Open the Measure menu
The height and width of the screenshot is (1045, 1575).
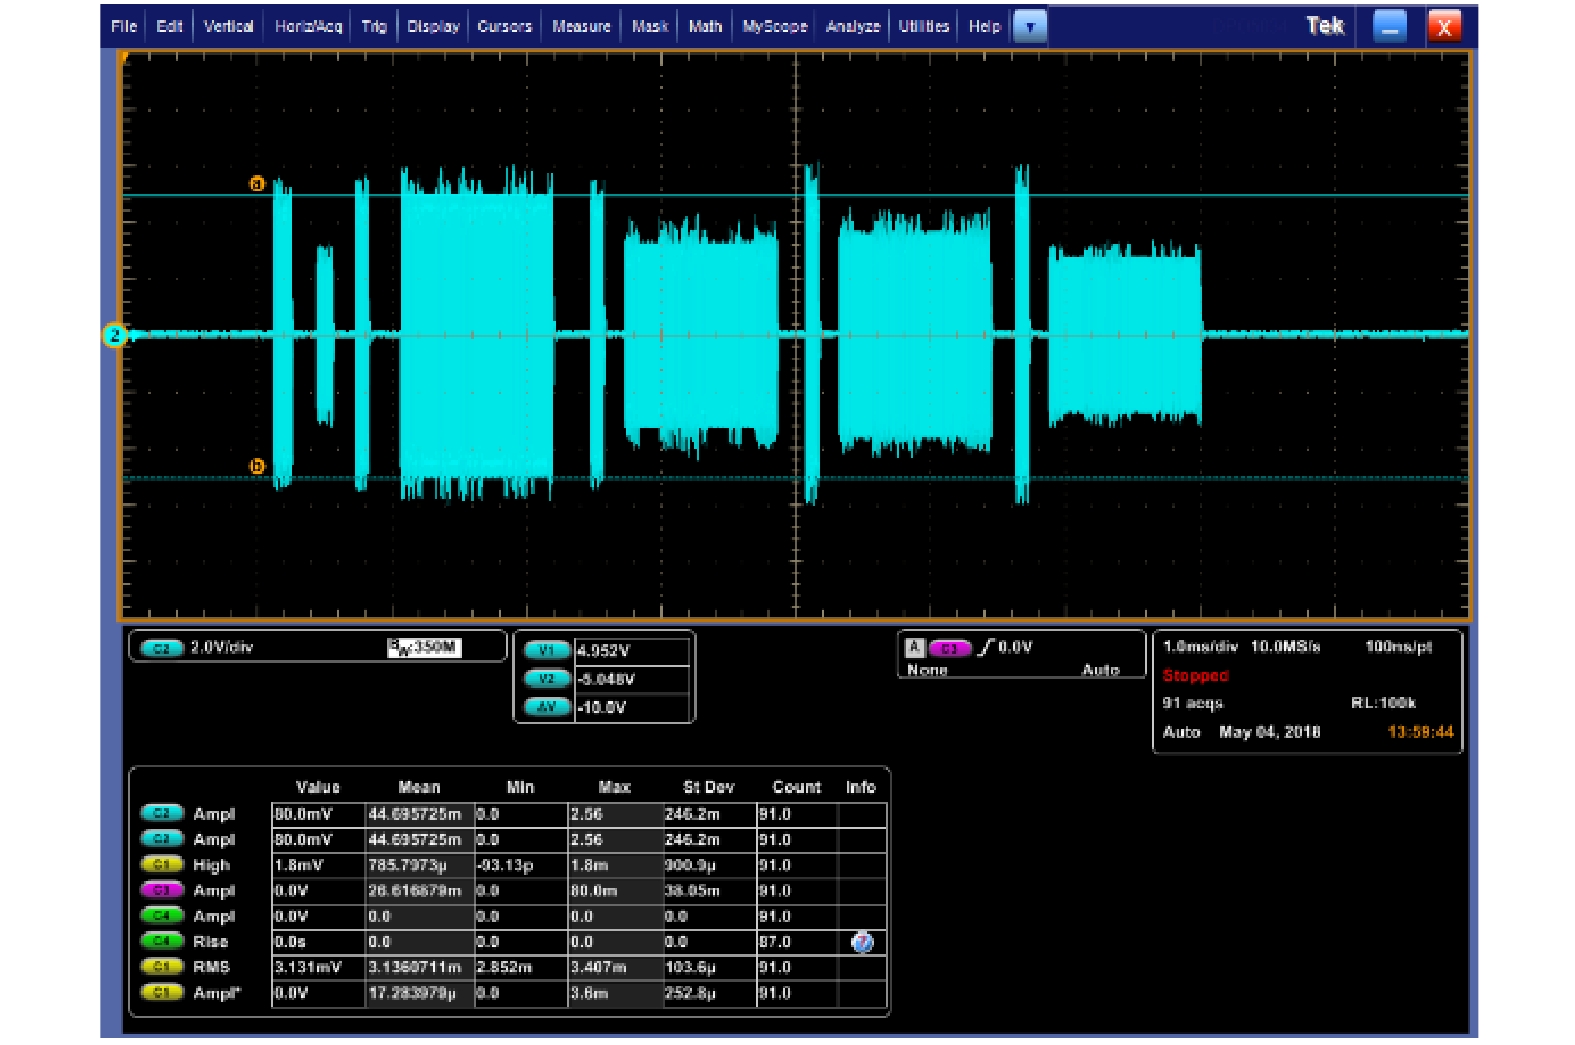coord(581,27)
